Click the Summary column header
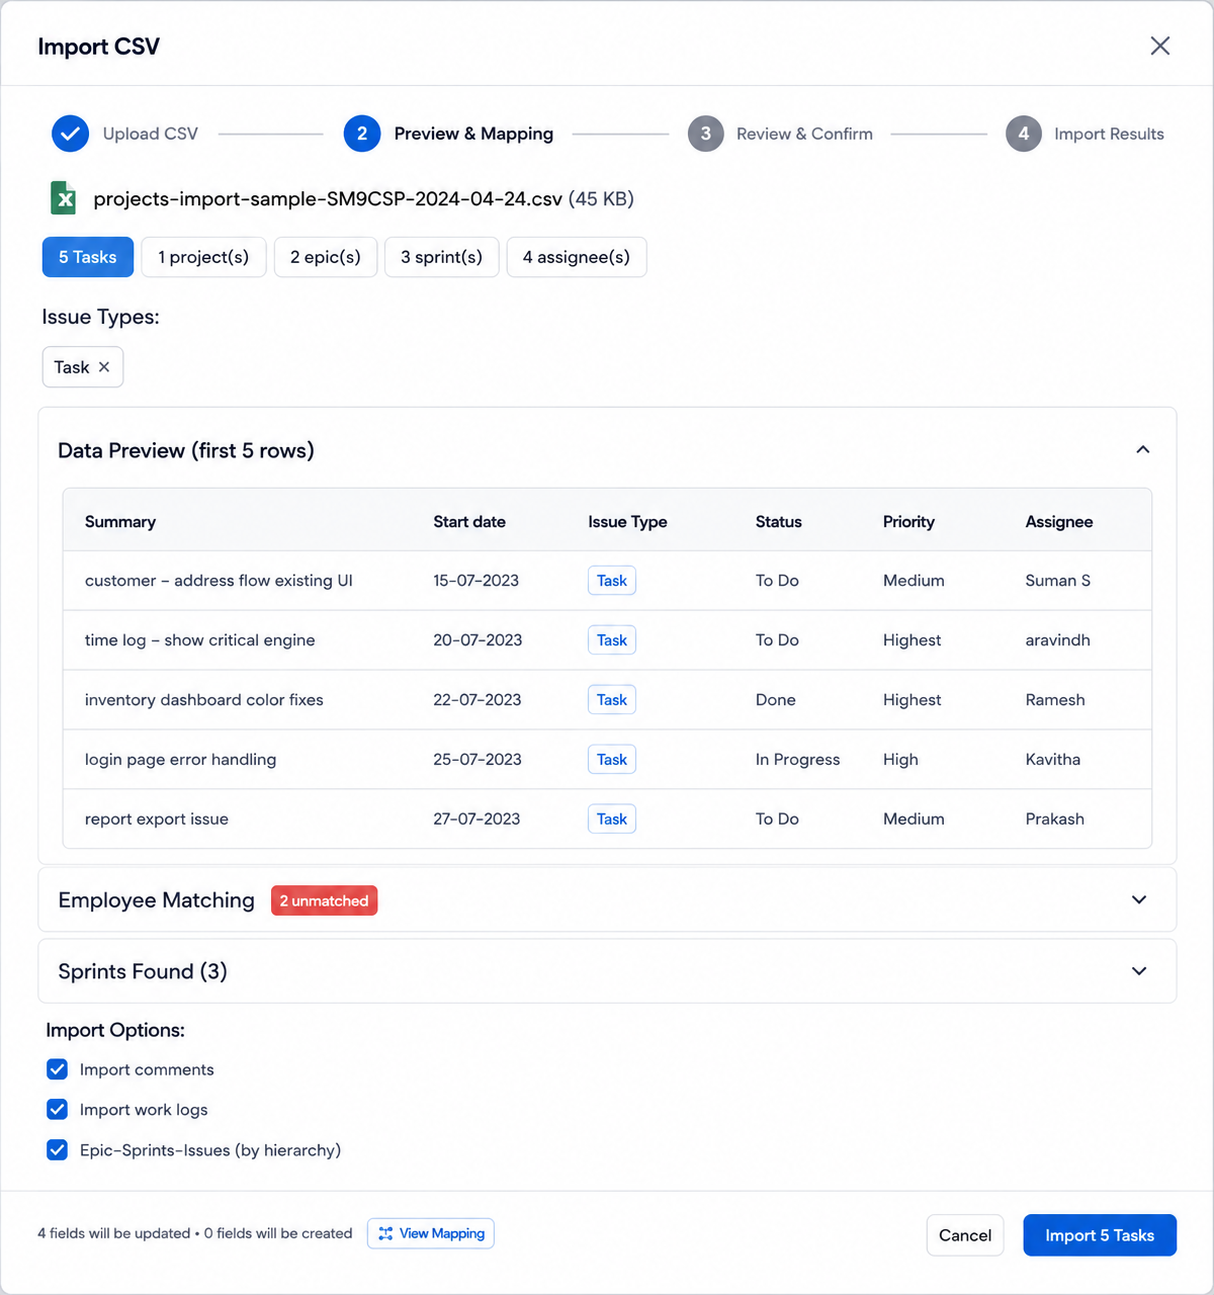The width and height of the screenshot is (1214, 1295). 120,522
